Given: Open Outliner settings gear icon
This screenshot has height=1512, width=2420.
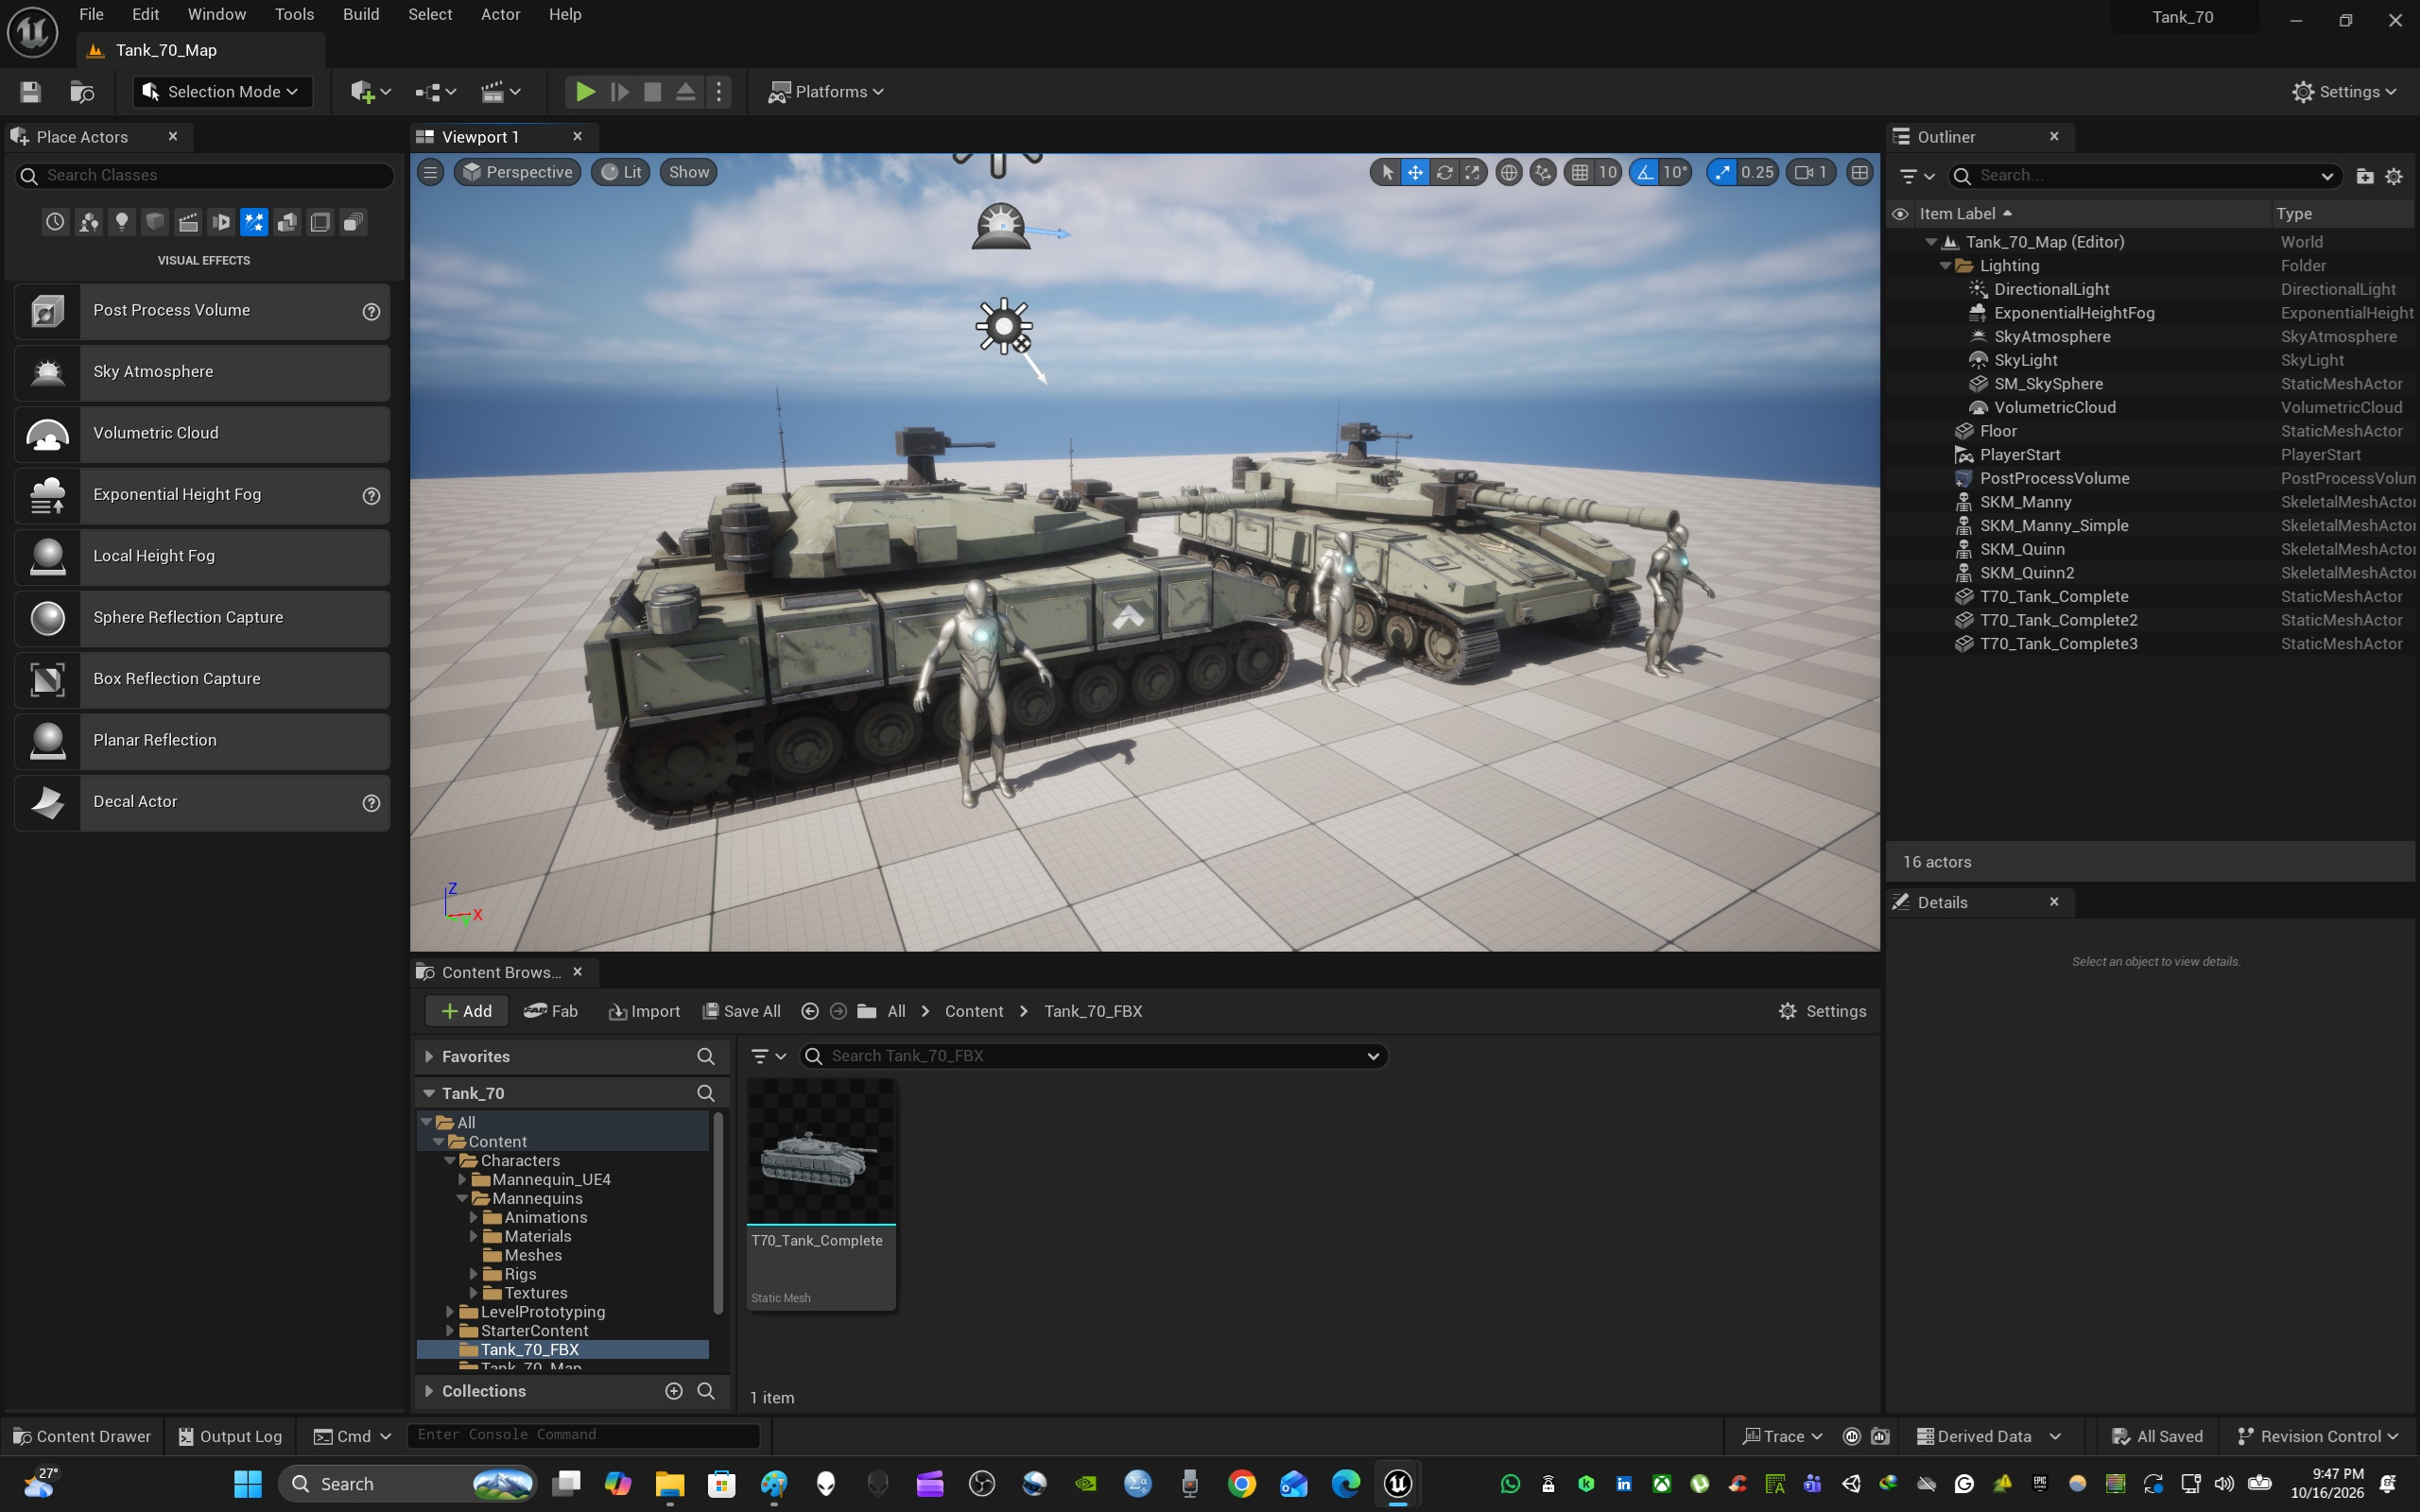Looking at the screenshot, I should 2394,176.
